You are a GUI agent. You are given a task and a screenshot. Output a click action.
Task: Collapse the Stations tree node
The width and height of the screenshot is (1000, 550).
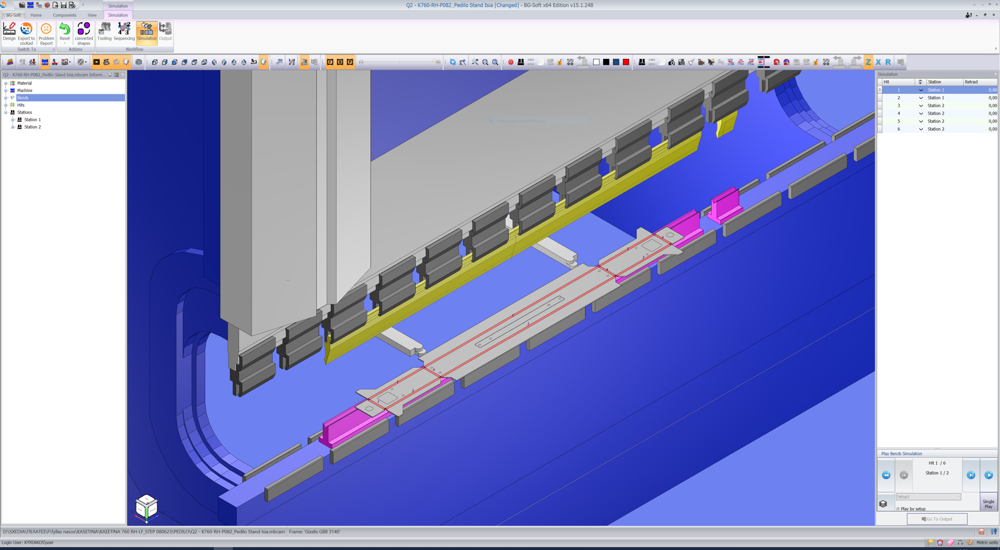(6, 112)
